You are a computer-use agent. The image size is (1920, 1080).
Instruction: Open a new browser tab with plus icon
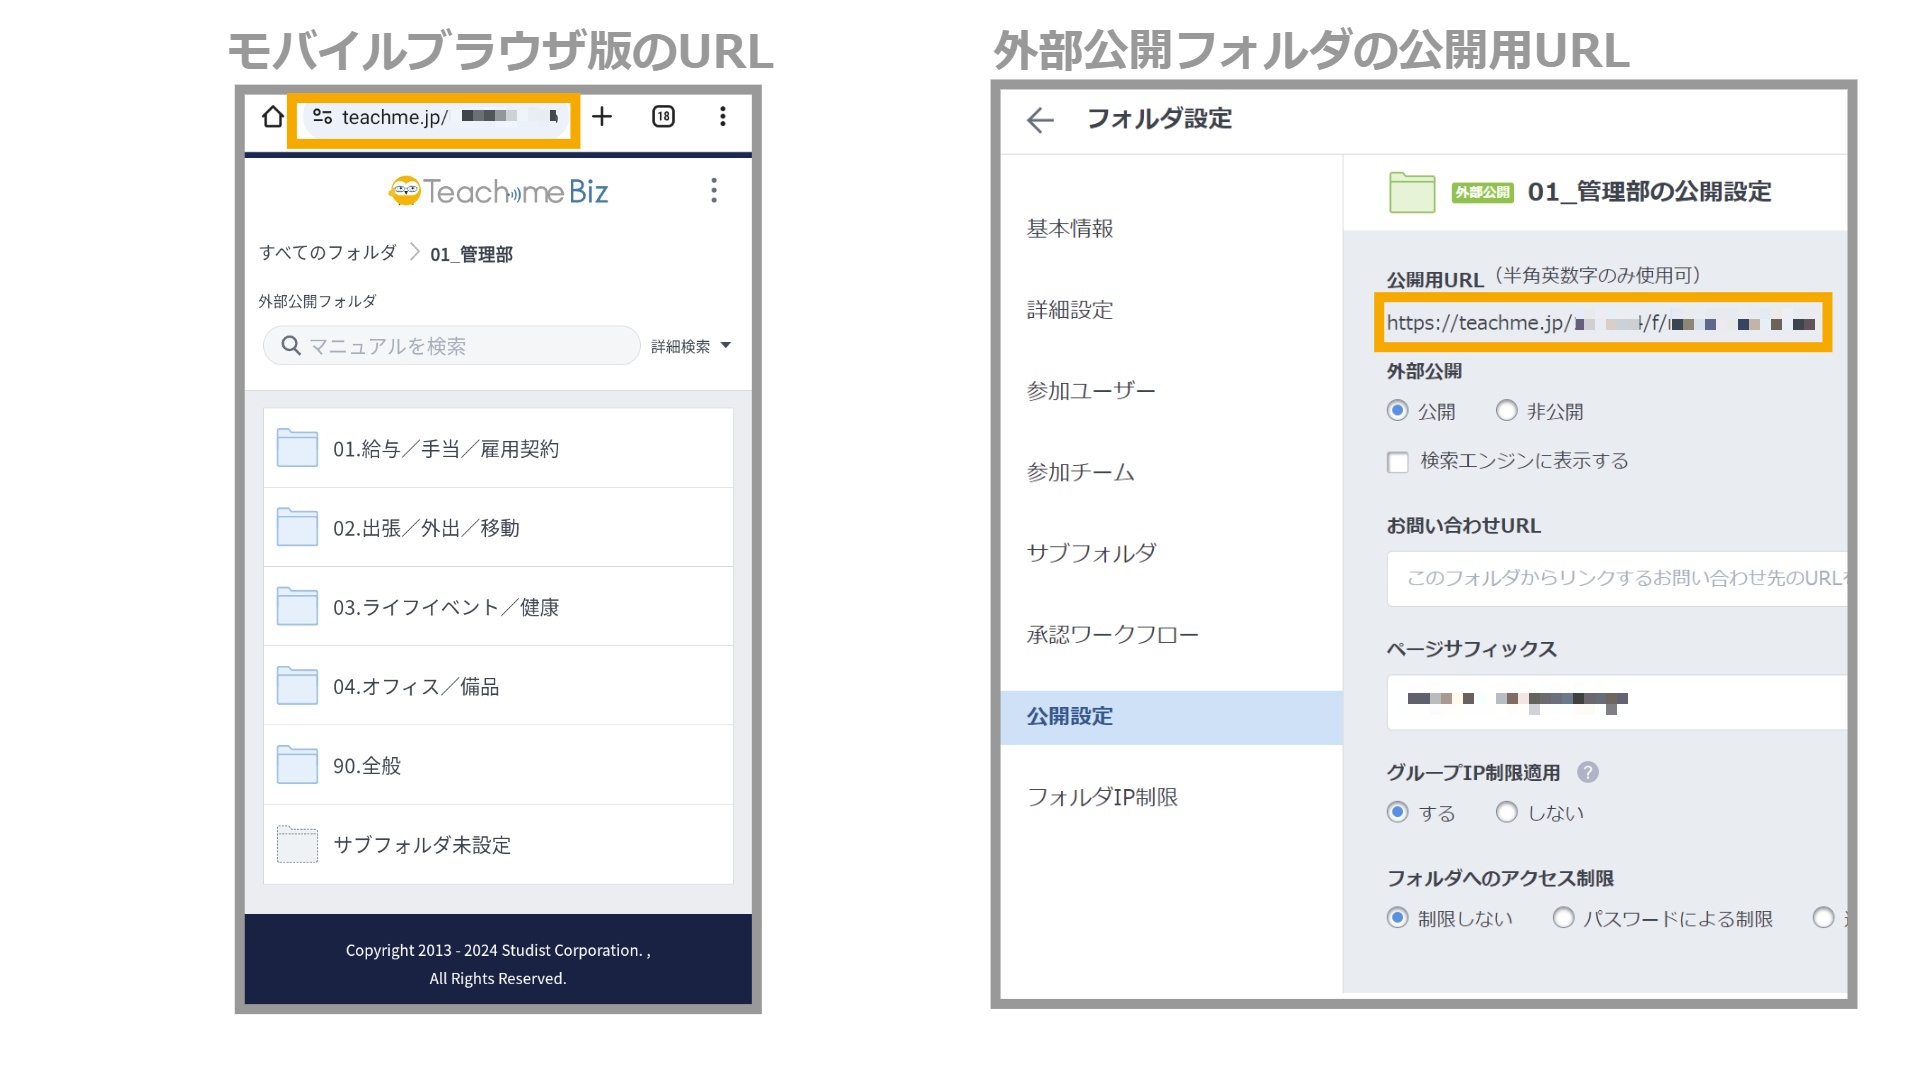(x=602, y=117)
